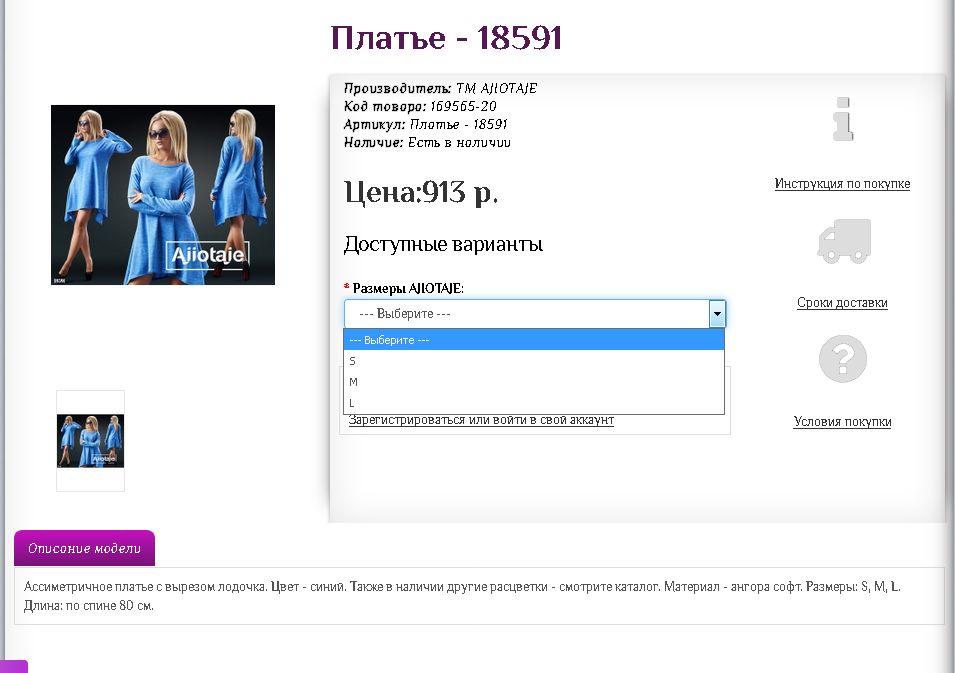Click the Код товара: 169565-20 line
Viewport: 955px width, 673px height.
click(420, 107)
